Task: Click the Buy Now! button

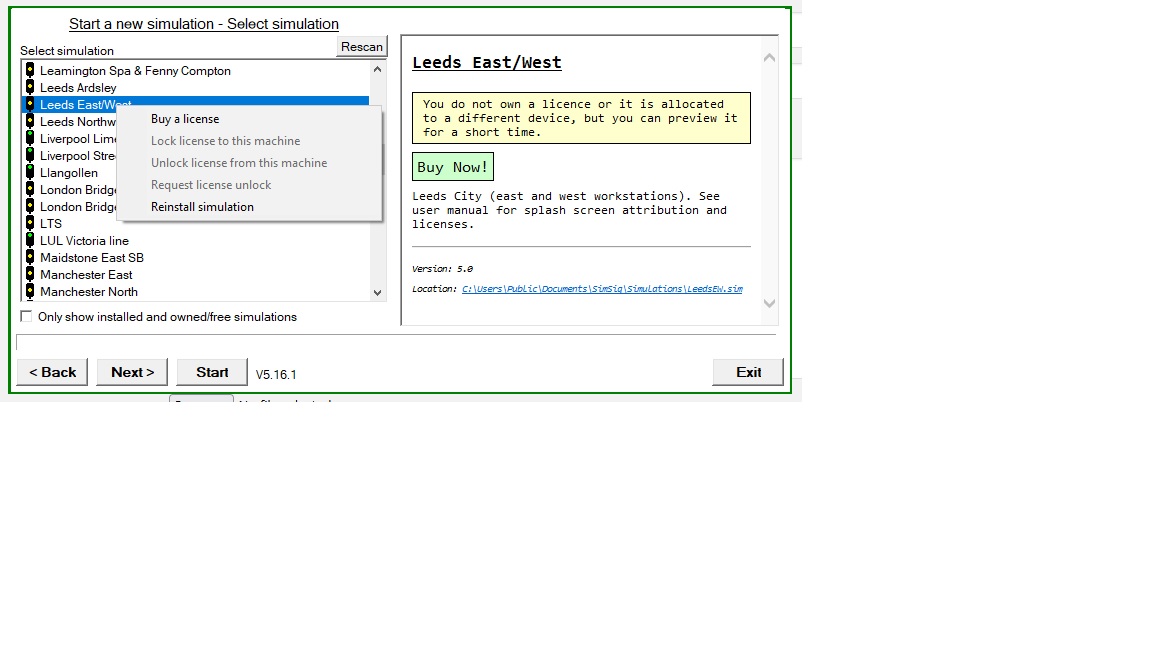Action: 453,167
